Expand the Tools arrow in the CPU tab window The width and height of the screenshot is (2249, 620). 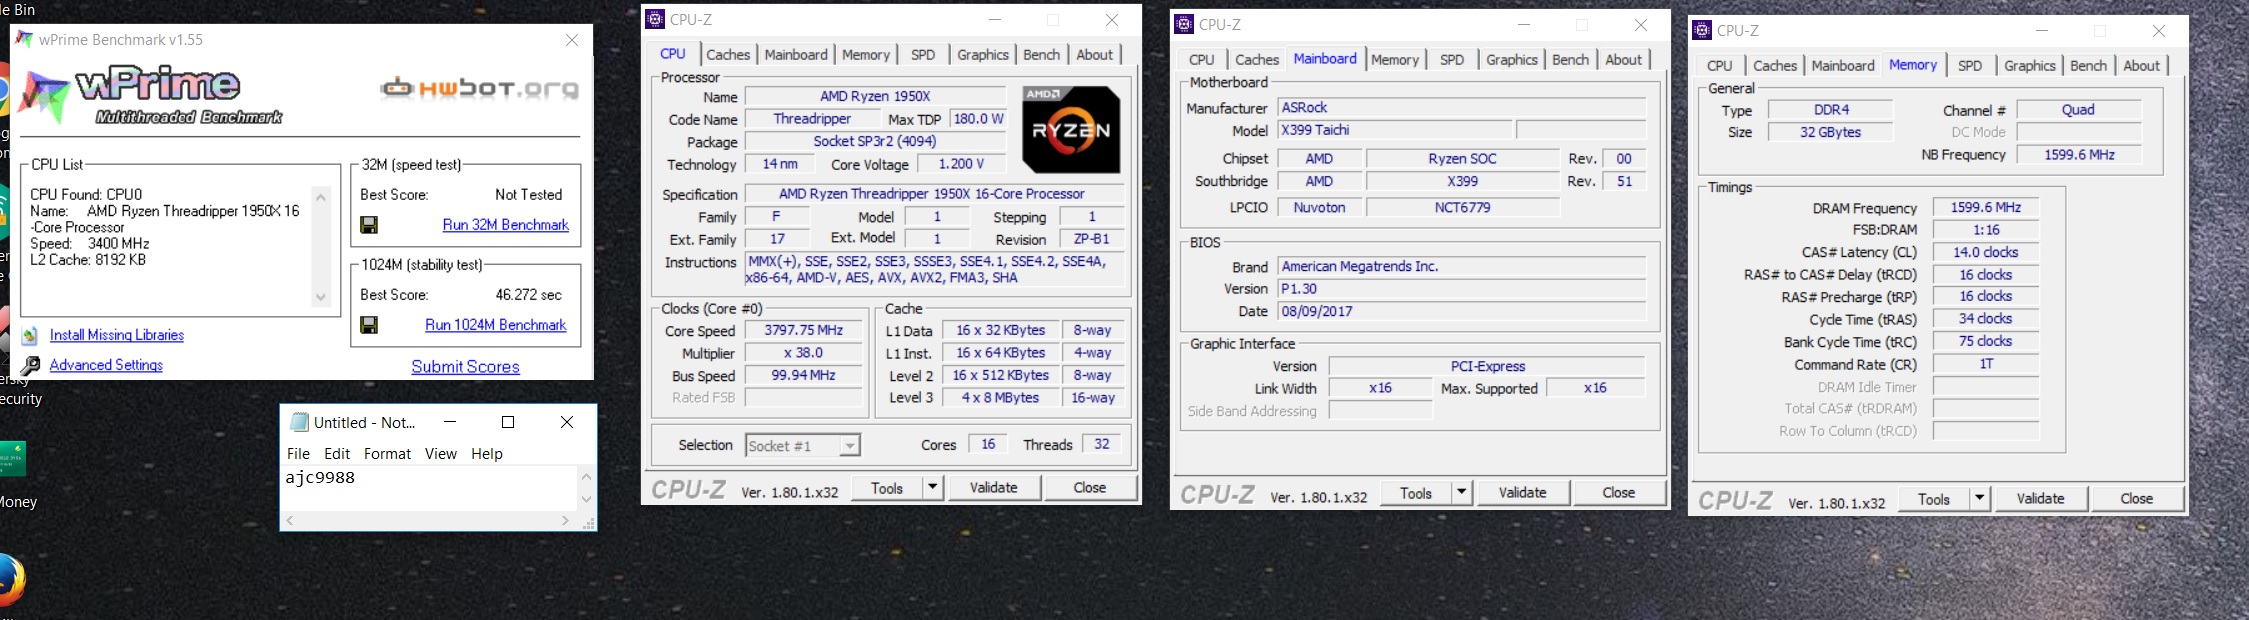pos(932,488)
